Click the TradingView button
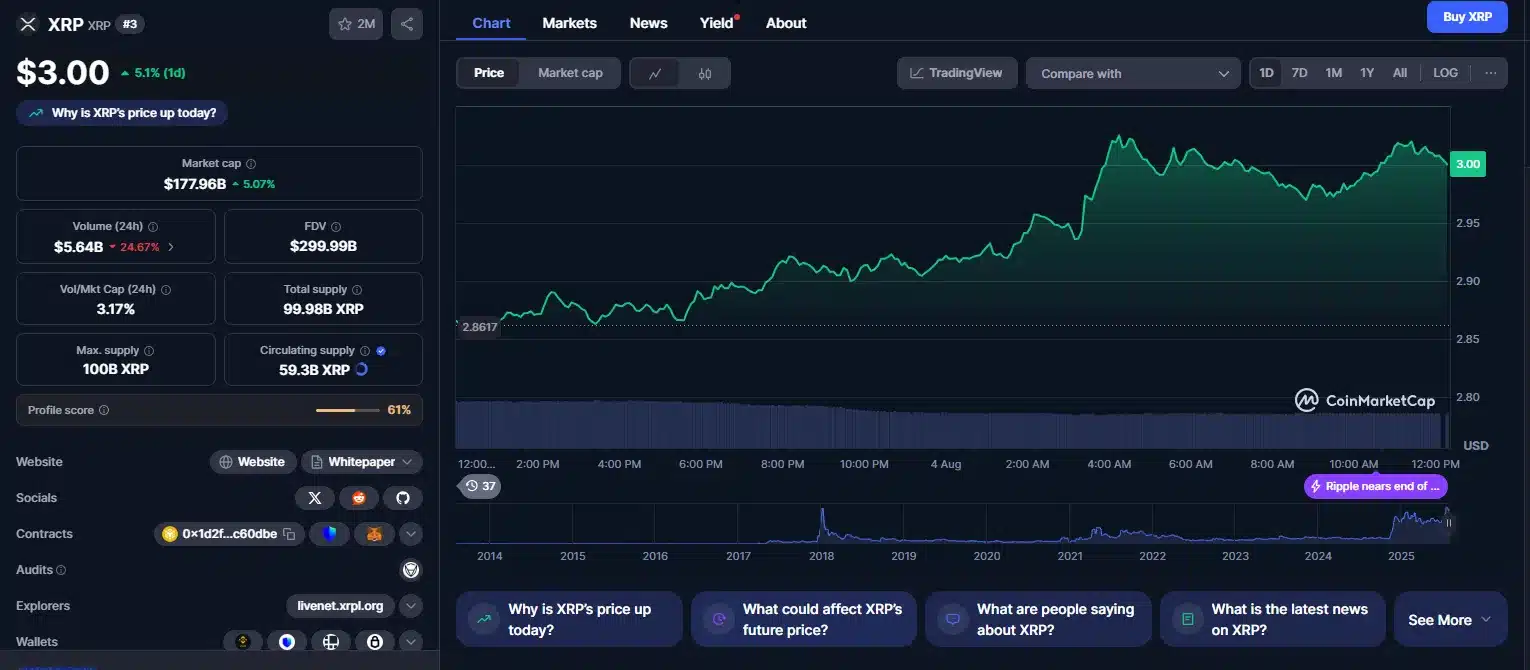Image resolution: width=1530 pixels, height=670 pixels. pos(957,73)
